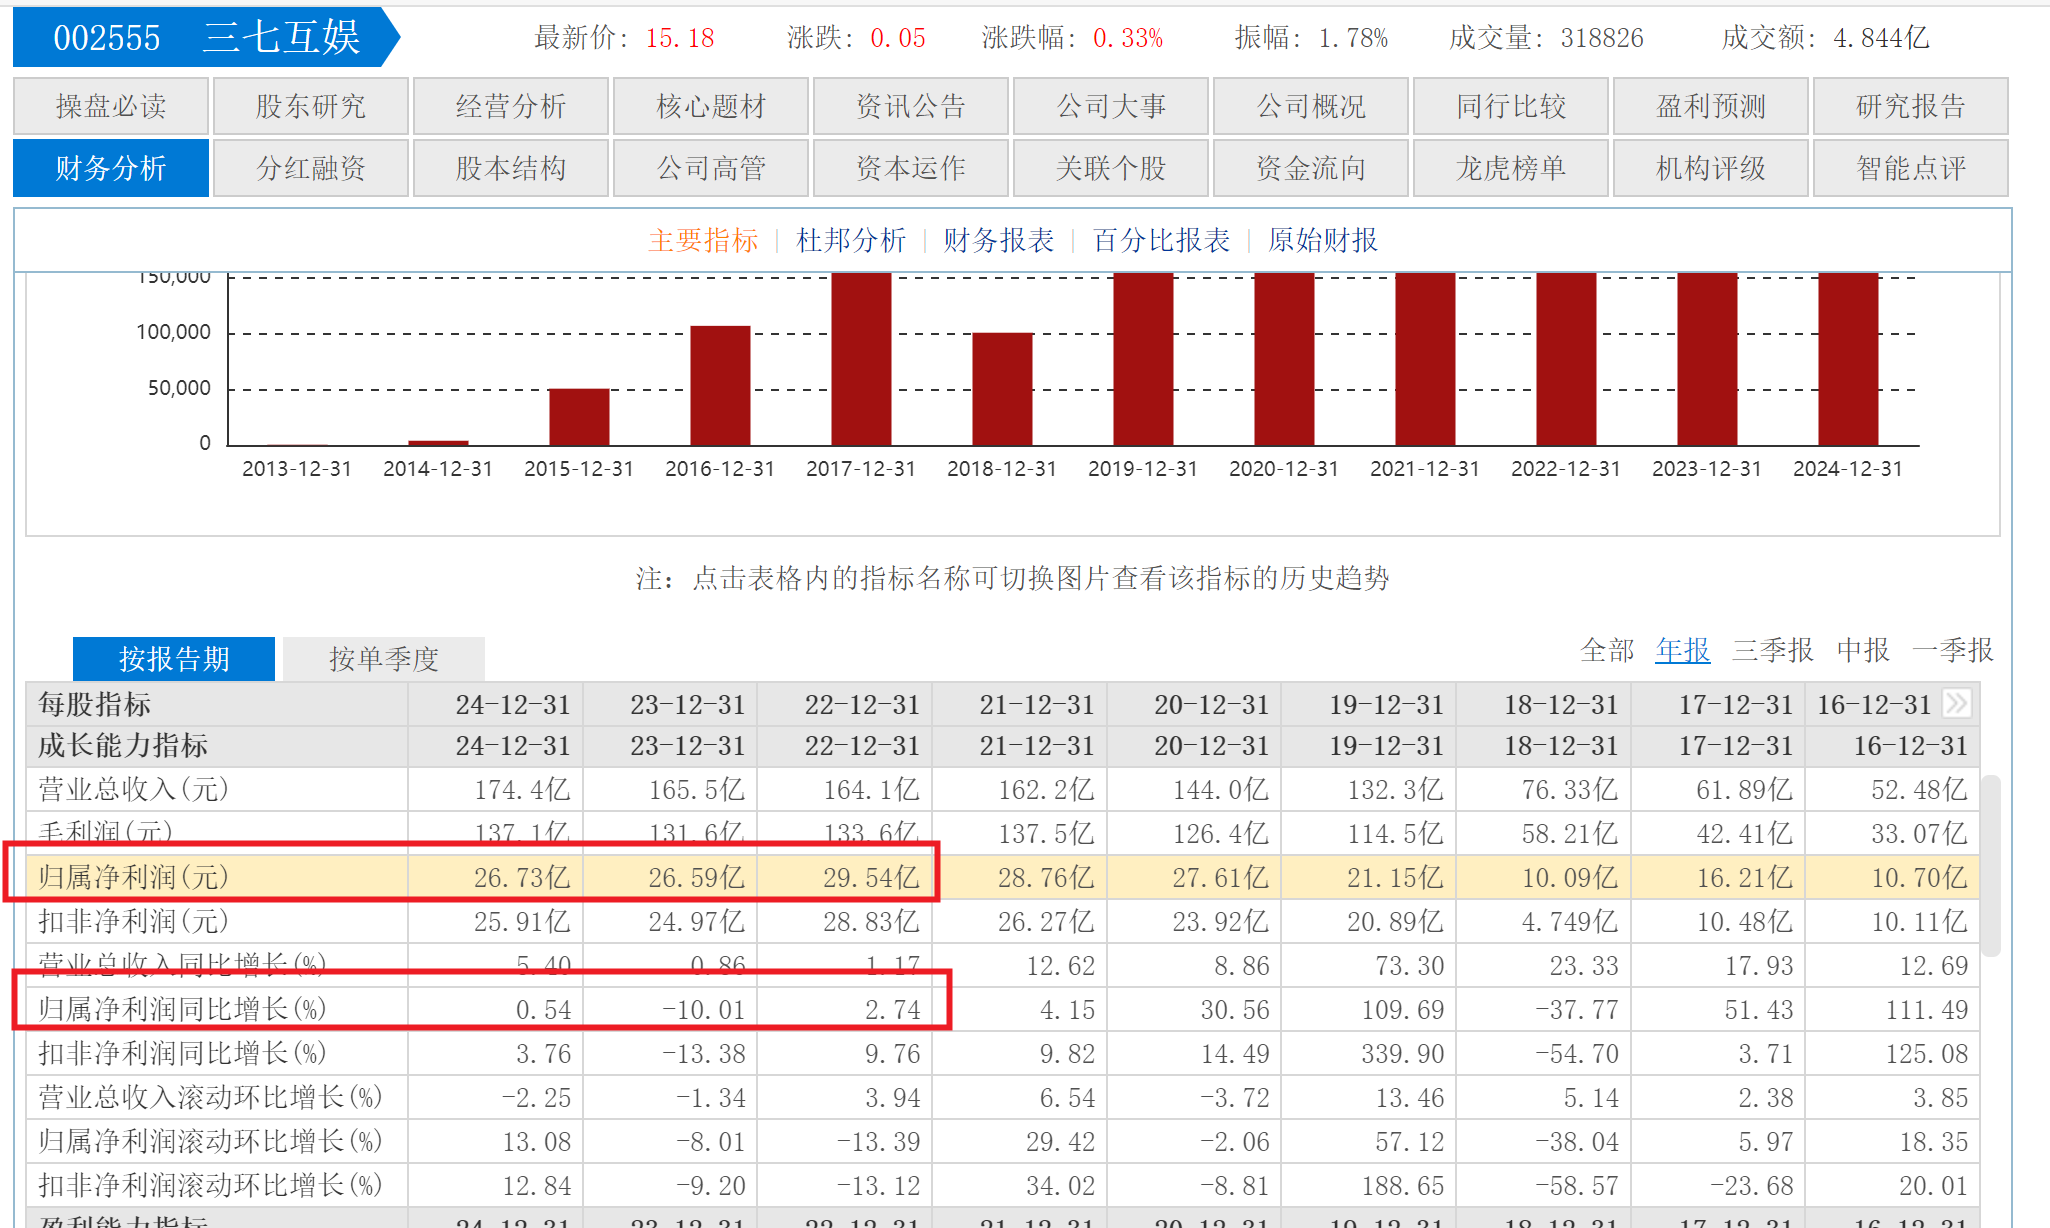
Task: Select the 按报告期 toggle
Action: [x=174, y=659]
